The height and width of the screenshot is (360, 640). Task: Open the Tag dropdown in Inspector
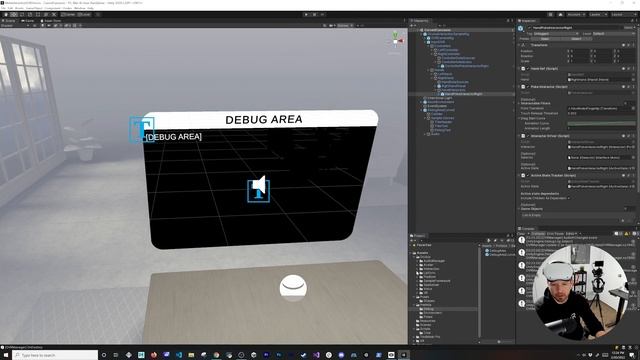556,33
